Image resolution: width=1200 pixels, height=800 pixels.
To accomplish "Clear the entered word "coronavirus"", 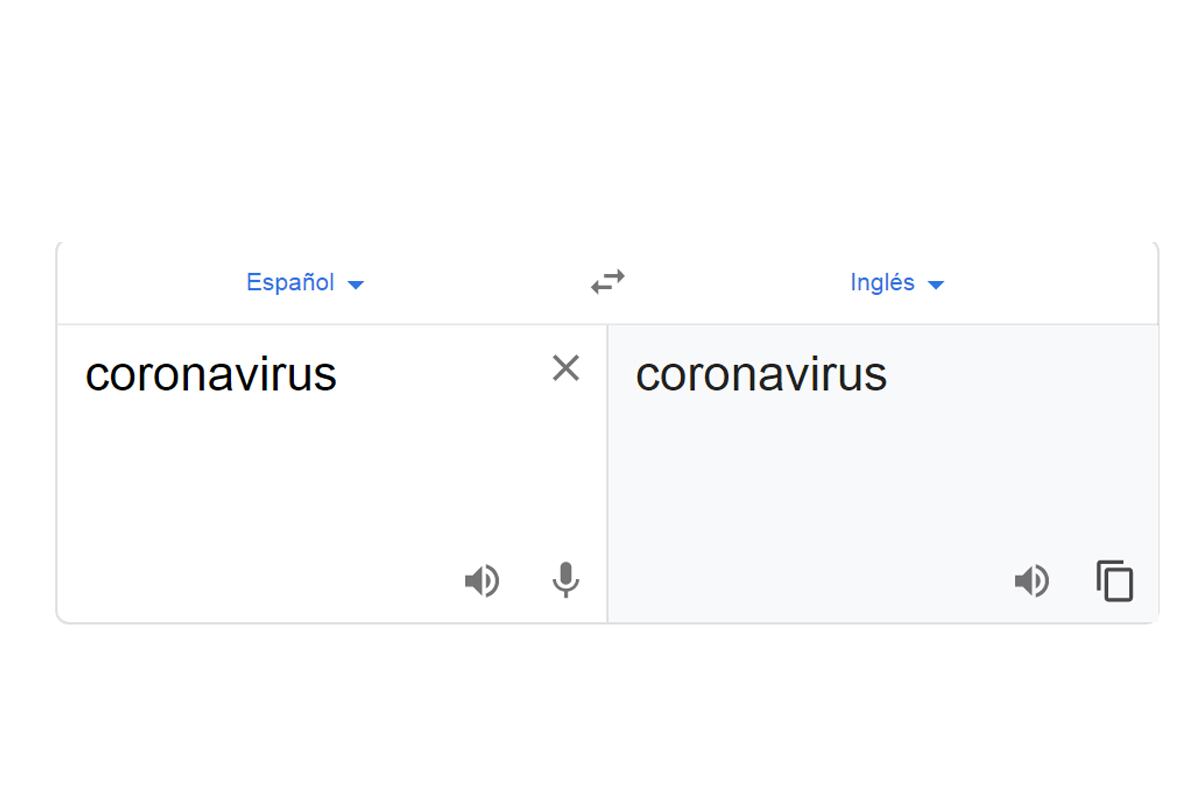I will tap(566, 368).
